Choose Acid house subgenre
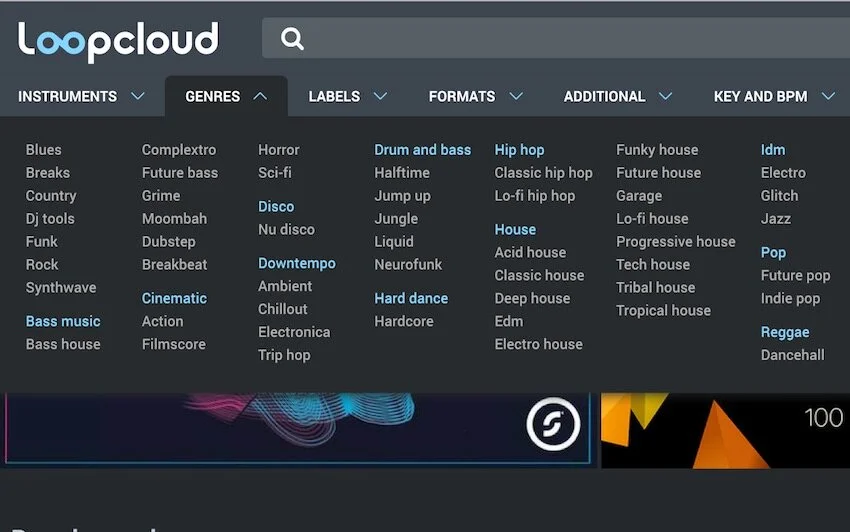The width and height of the screenshot is (850, 532). [x=530, y=252]
